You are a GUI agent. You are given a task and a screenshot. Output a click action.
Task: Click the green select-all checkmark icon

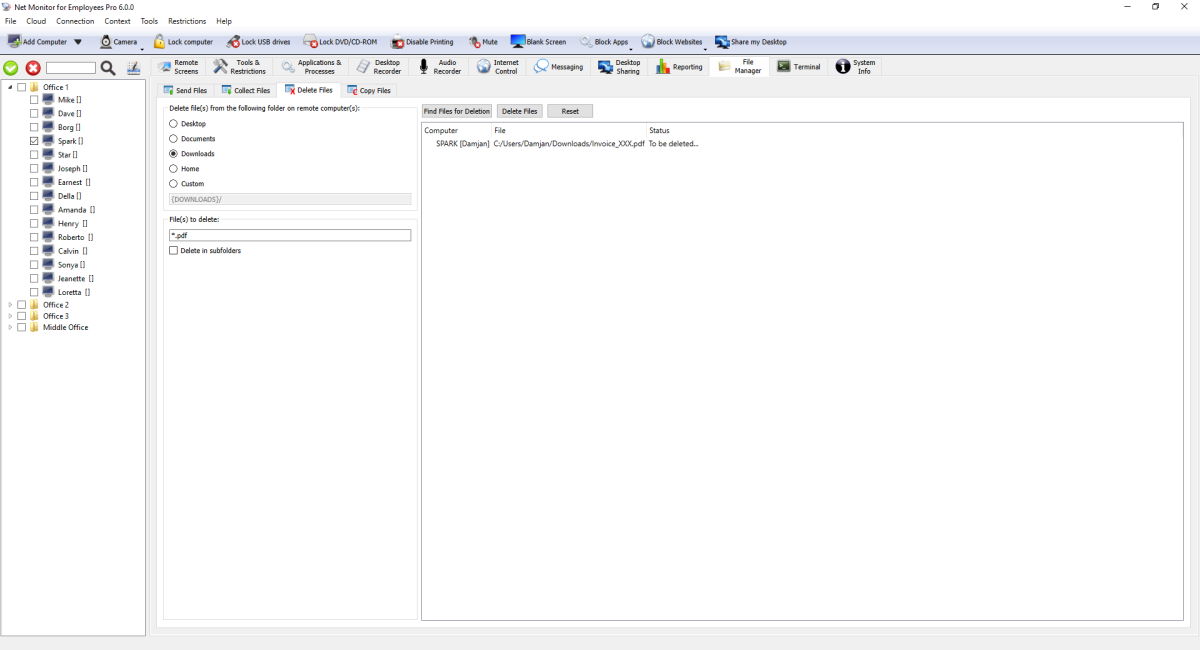coord(11,68)
